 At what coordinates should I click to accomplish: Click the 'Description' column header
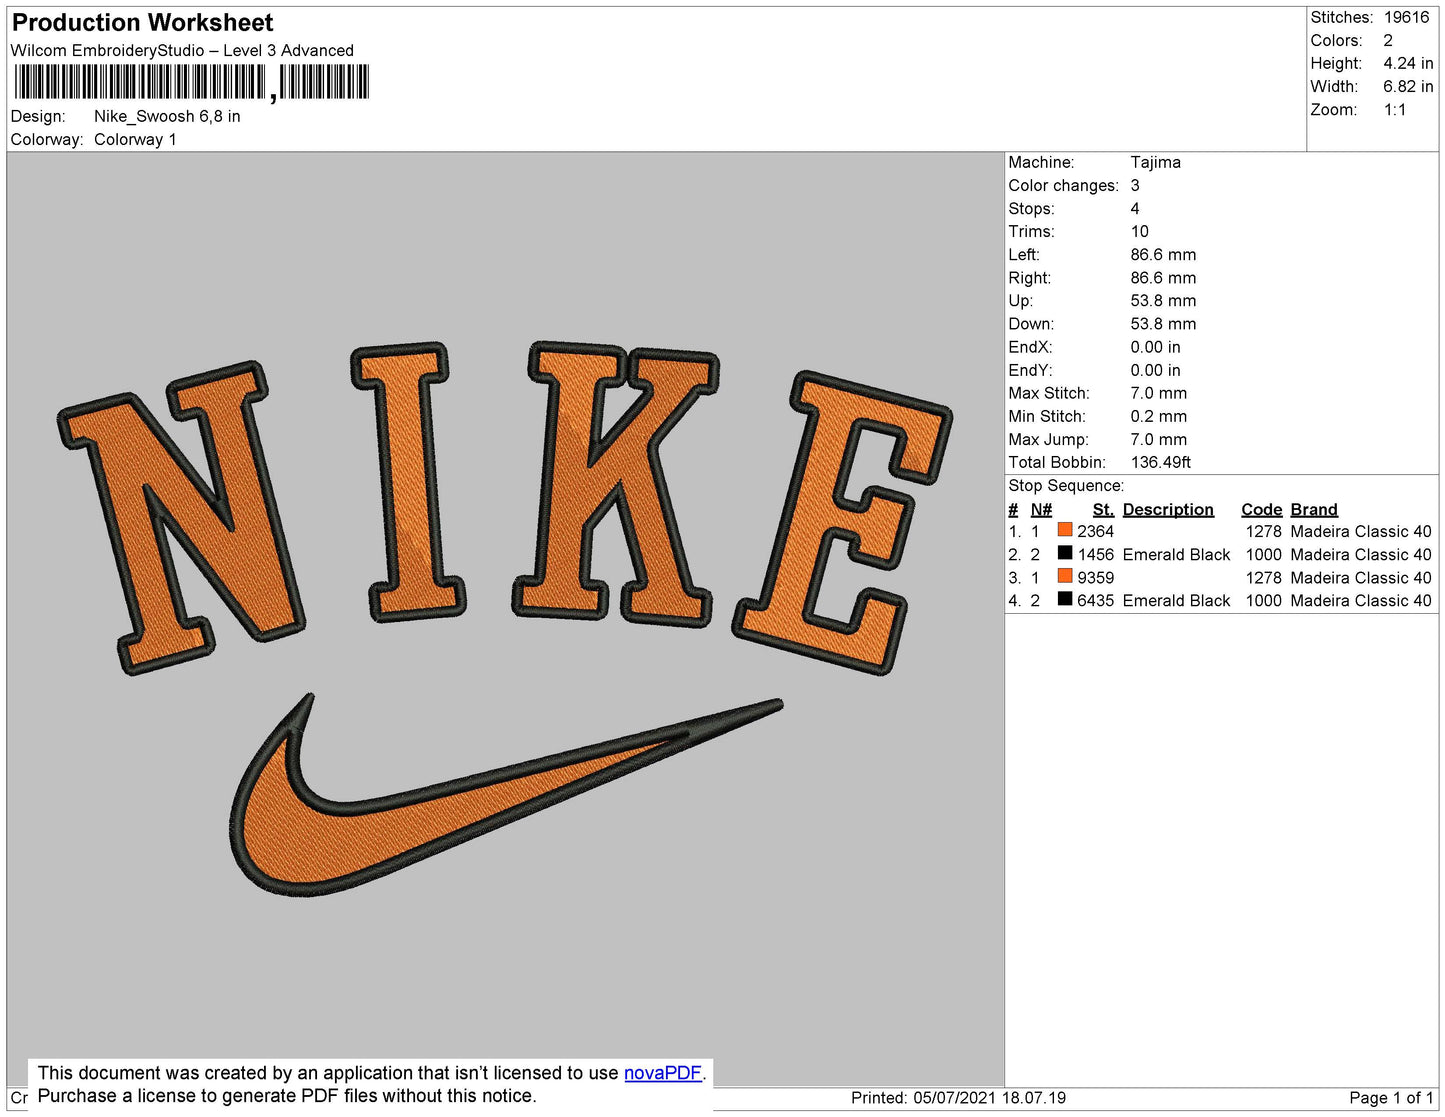pyautogui.click(x=1168, y=509)
